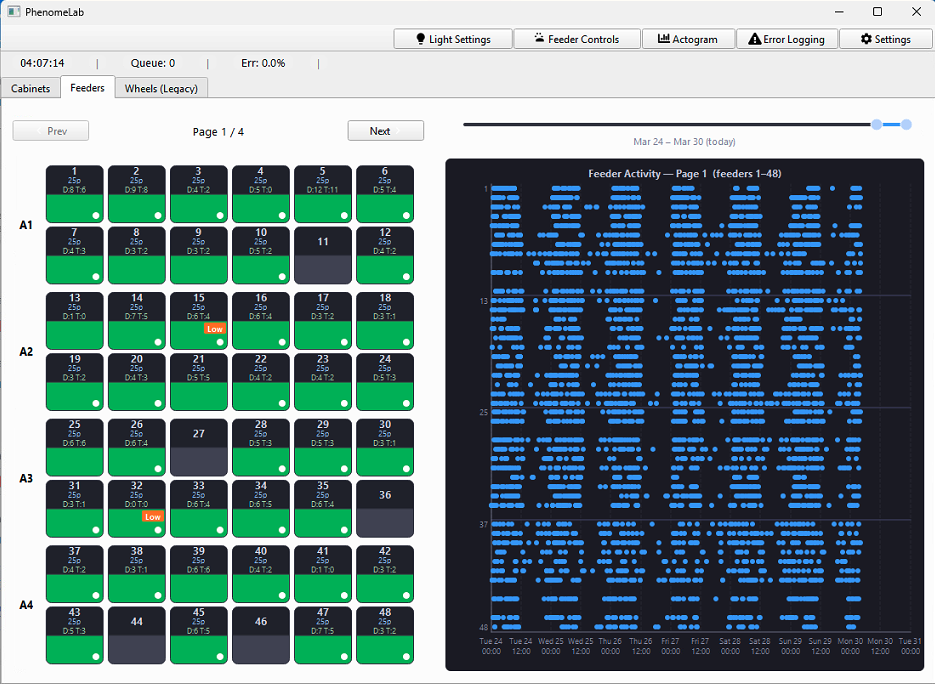Click the white status dot on feeder 1
This screenshot has height=684, width=935.
96,214
